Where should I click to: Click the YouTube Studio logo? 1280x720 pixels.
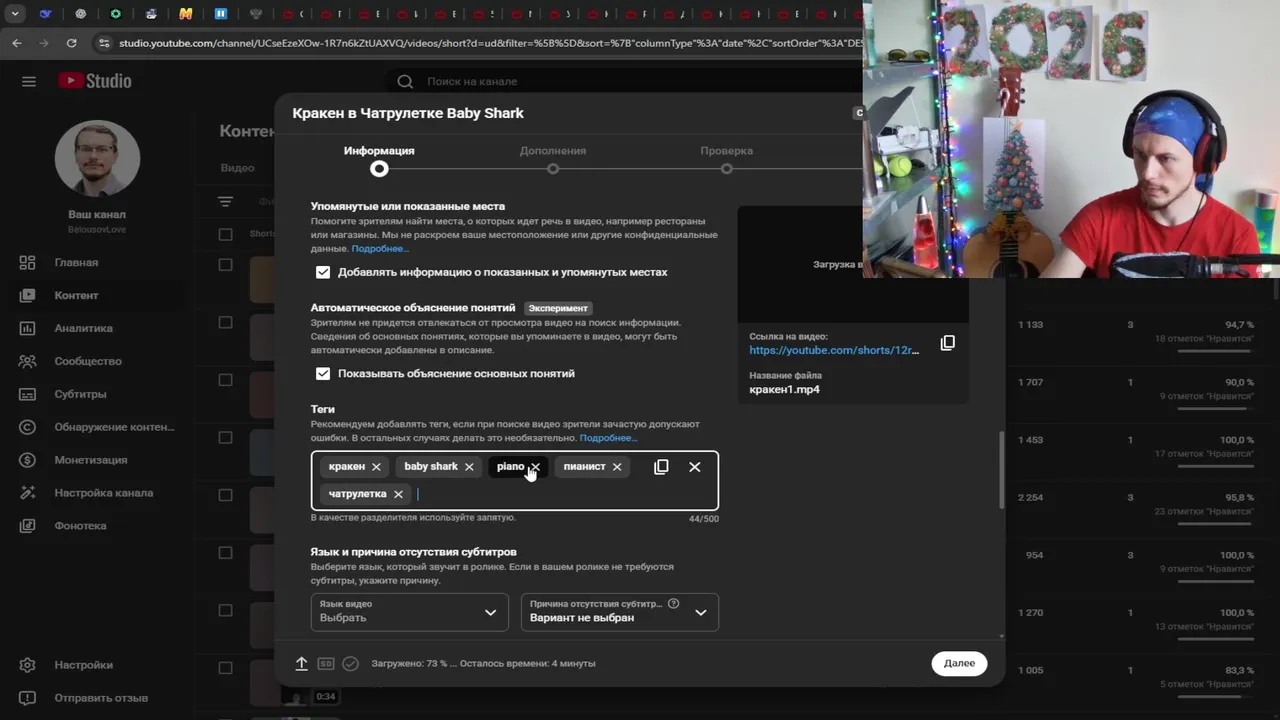click(94, 81)
